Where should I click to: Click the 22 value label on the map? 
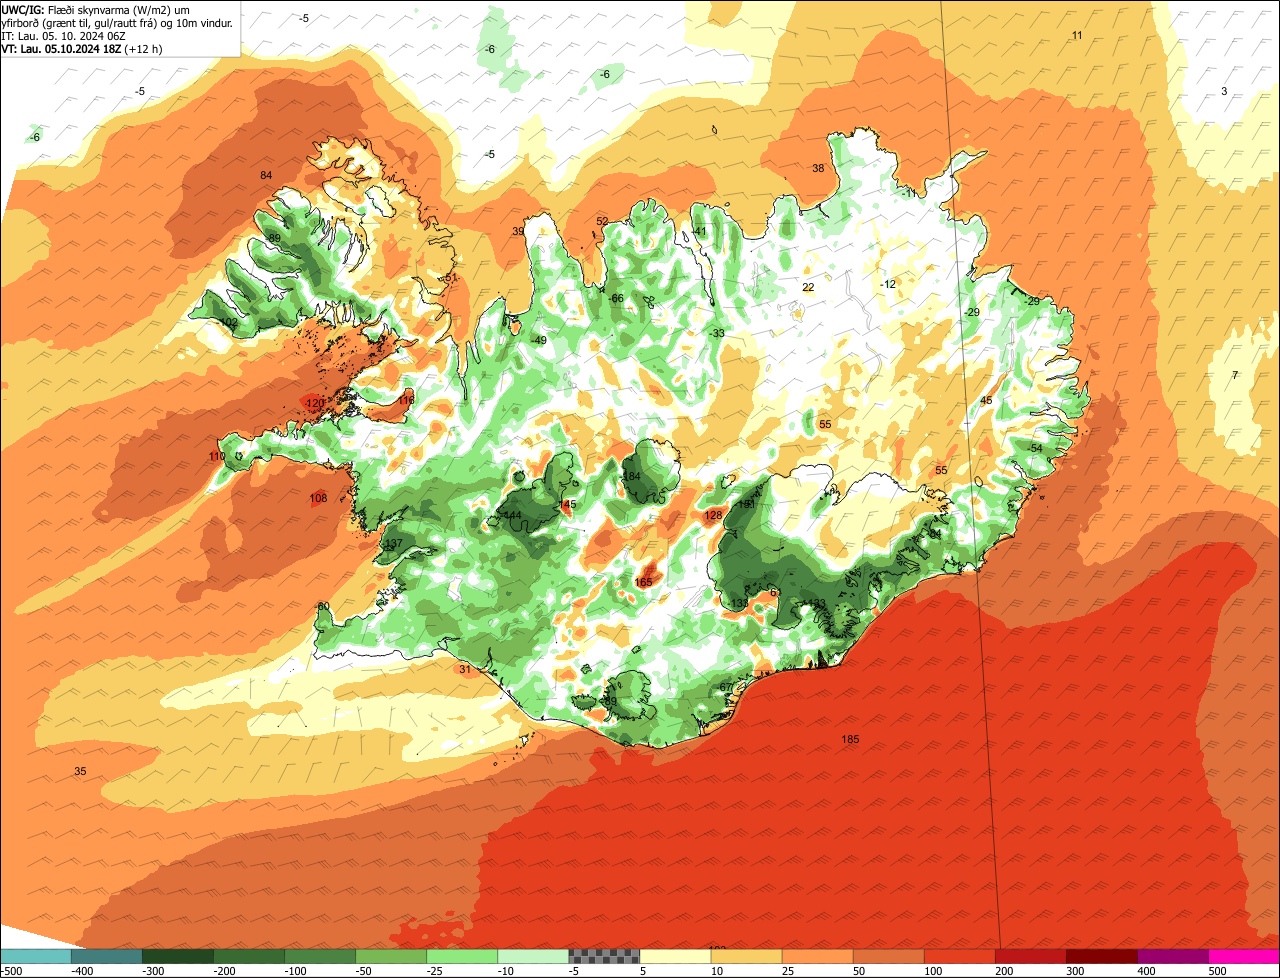click(x=808, y=287)
